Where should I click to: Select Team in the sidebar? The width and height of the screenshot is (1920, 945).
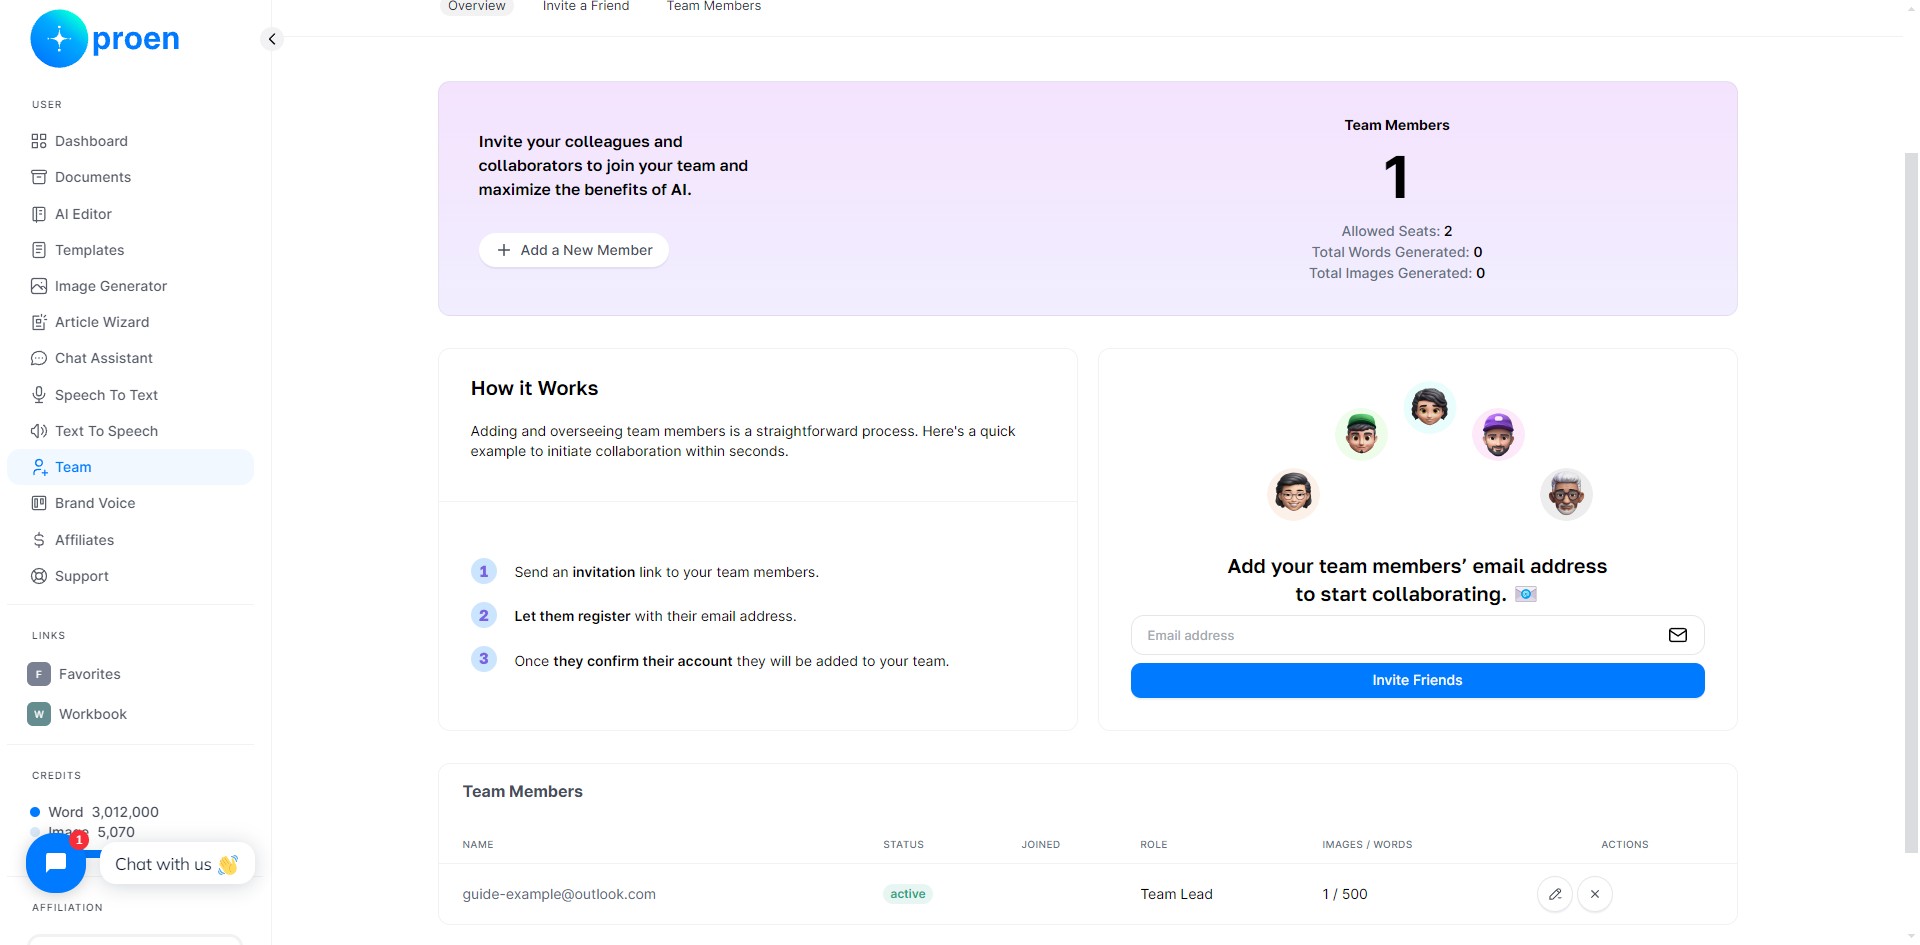point(131,467)
